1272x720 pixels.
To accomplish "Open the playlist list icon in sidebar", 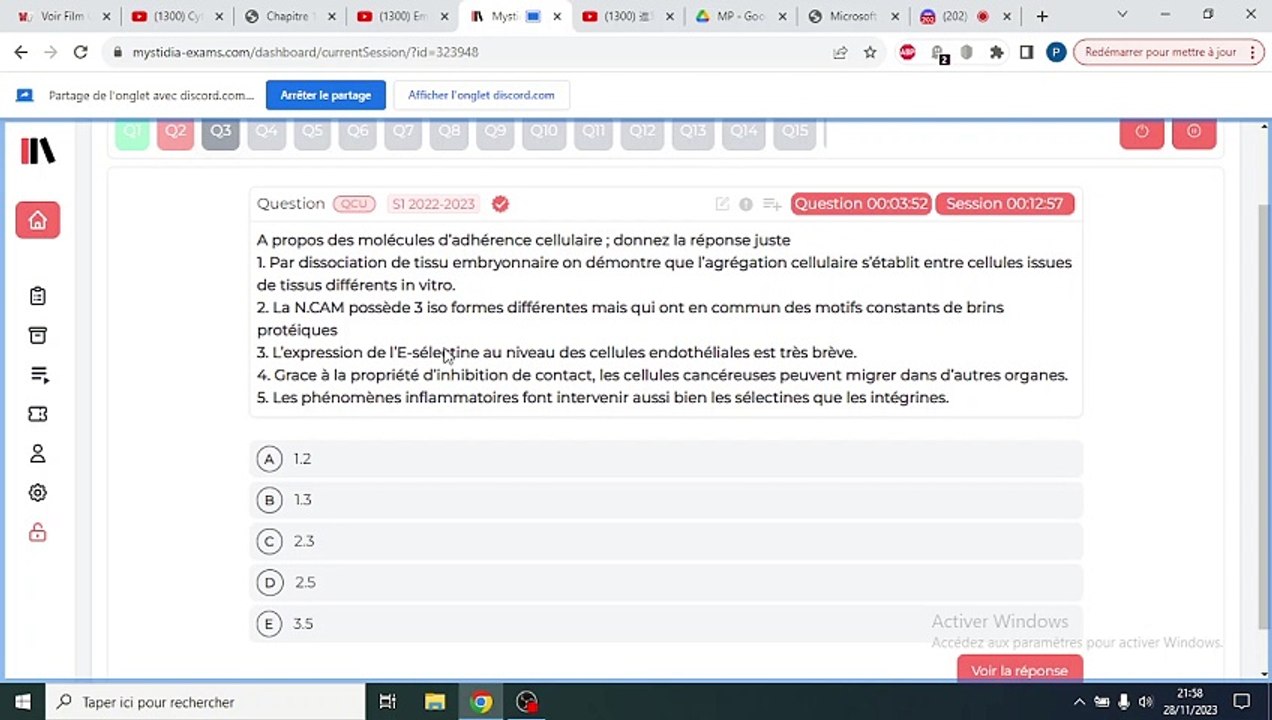I will tap(38, 375).
